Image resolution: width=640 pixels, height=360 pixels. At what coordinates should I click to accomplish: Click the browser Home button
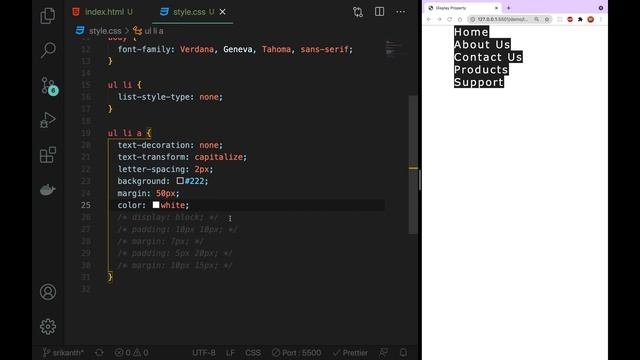point(460,19)
